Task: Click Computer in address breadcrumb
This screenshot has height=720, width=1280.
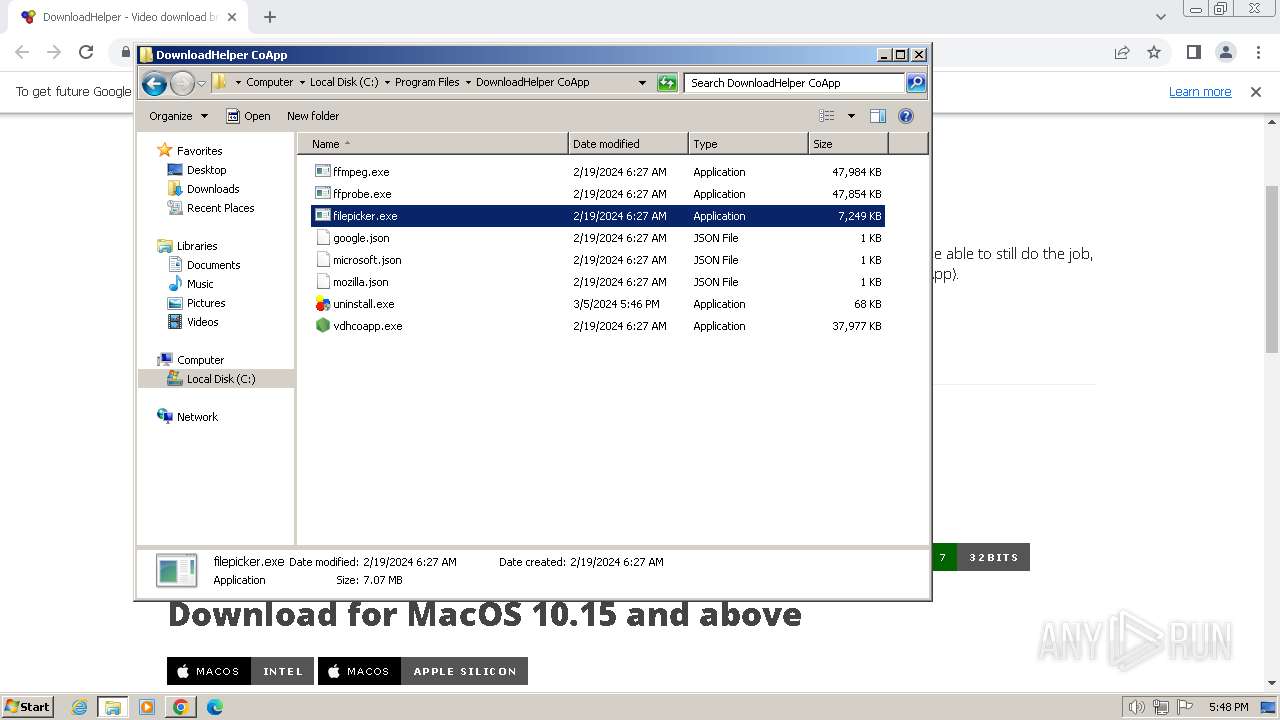Action: [x=270, y=83]
